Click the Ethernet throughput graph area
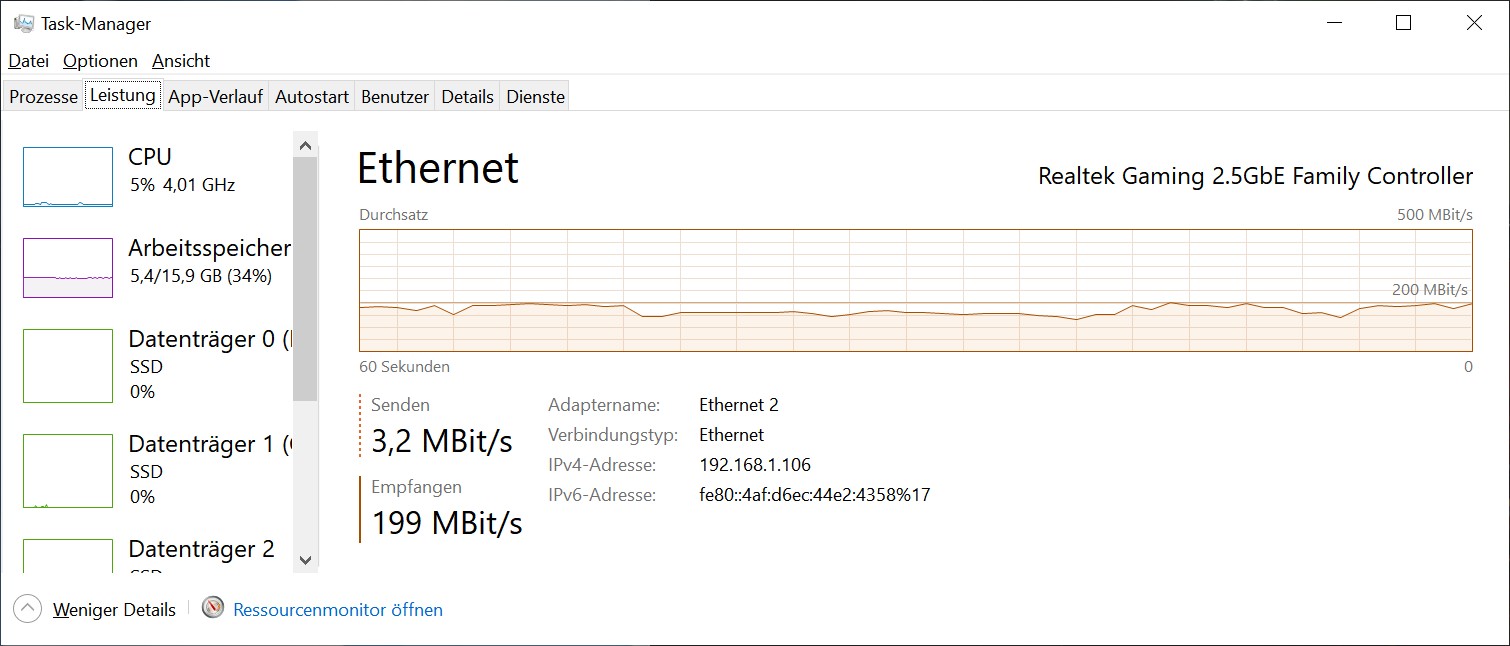 tap(916, 290)
